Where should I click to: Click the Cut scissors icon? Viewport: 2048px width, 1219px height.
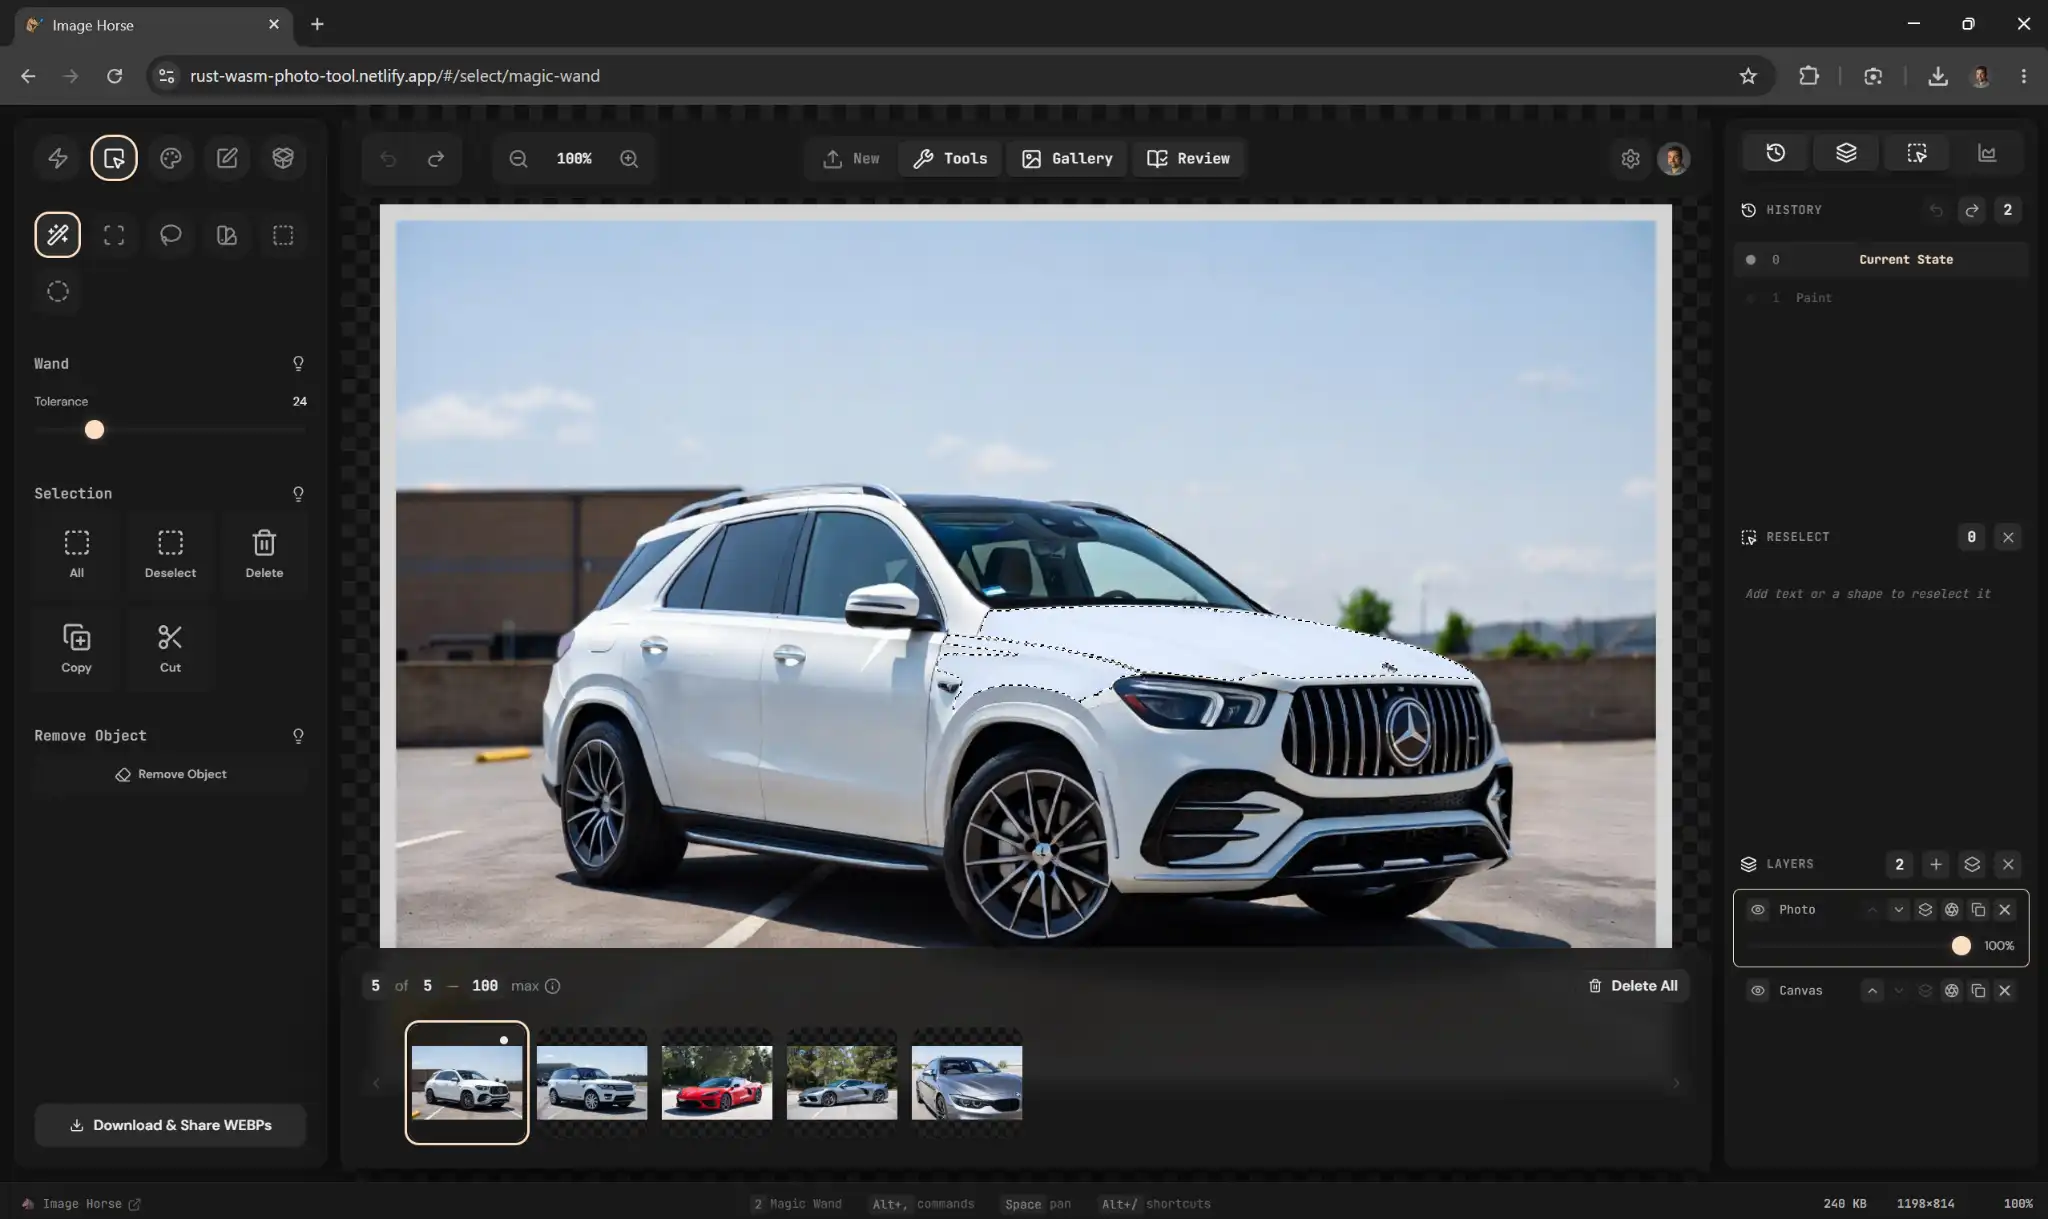(171, 638)
